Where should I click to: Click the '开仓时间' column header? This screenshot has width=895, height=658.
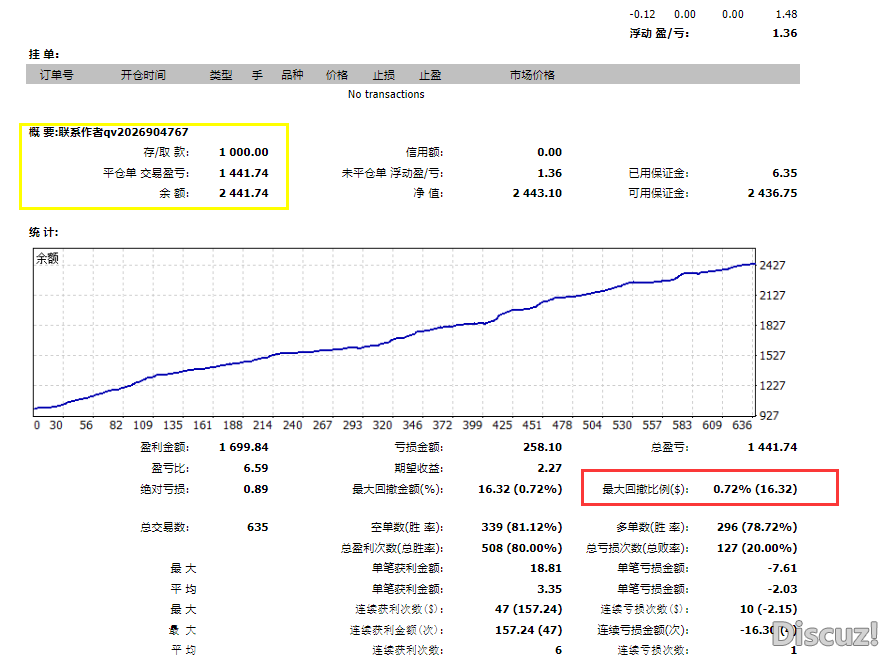143,75
